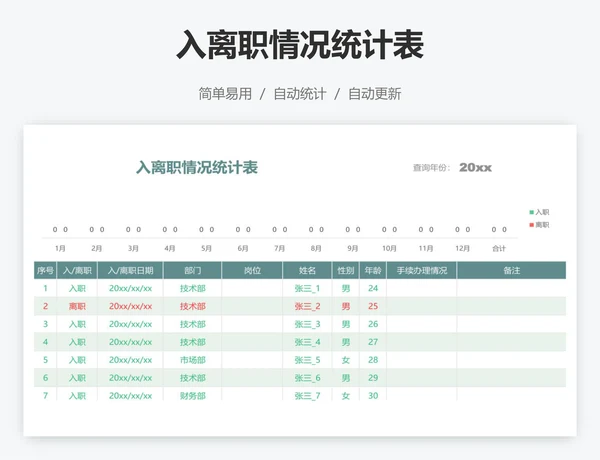Select the query year value 20xx
The height and width of the screenshot is (460, 600).
[475, 168]
